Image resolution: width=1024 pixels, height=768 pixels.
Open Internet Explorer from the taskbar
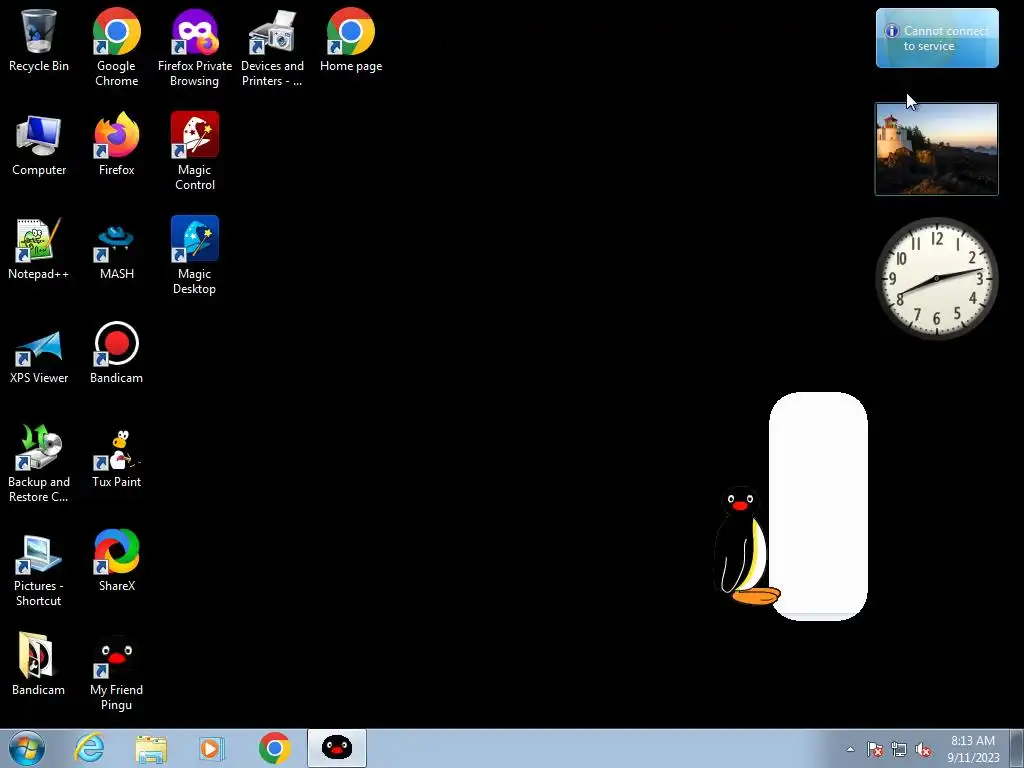click(x=89, y=748)
